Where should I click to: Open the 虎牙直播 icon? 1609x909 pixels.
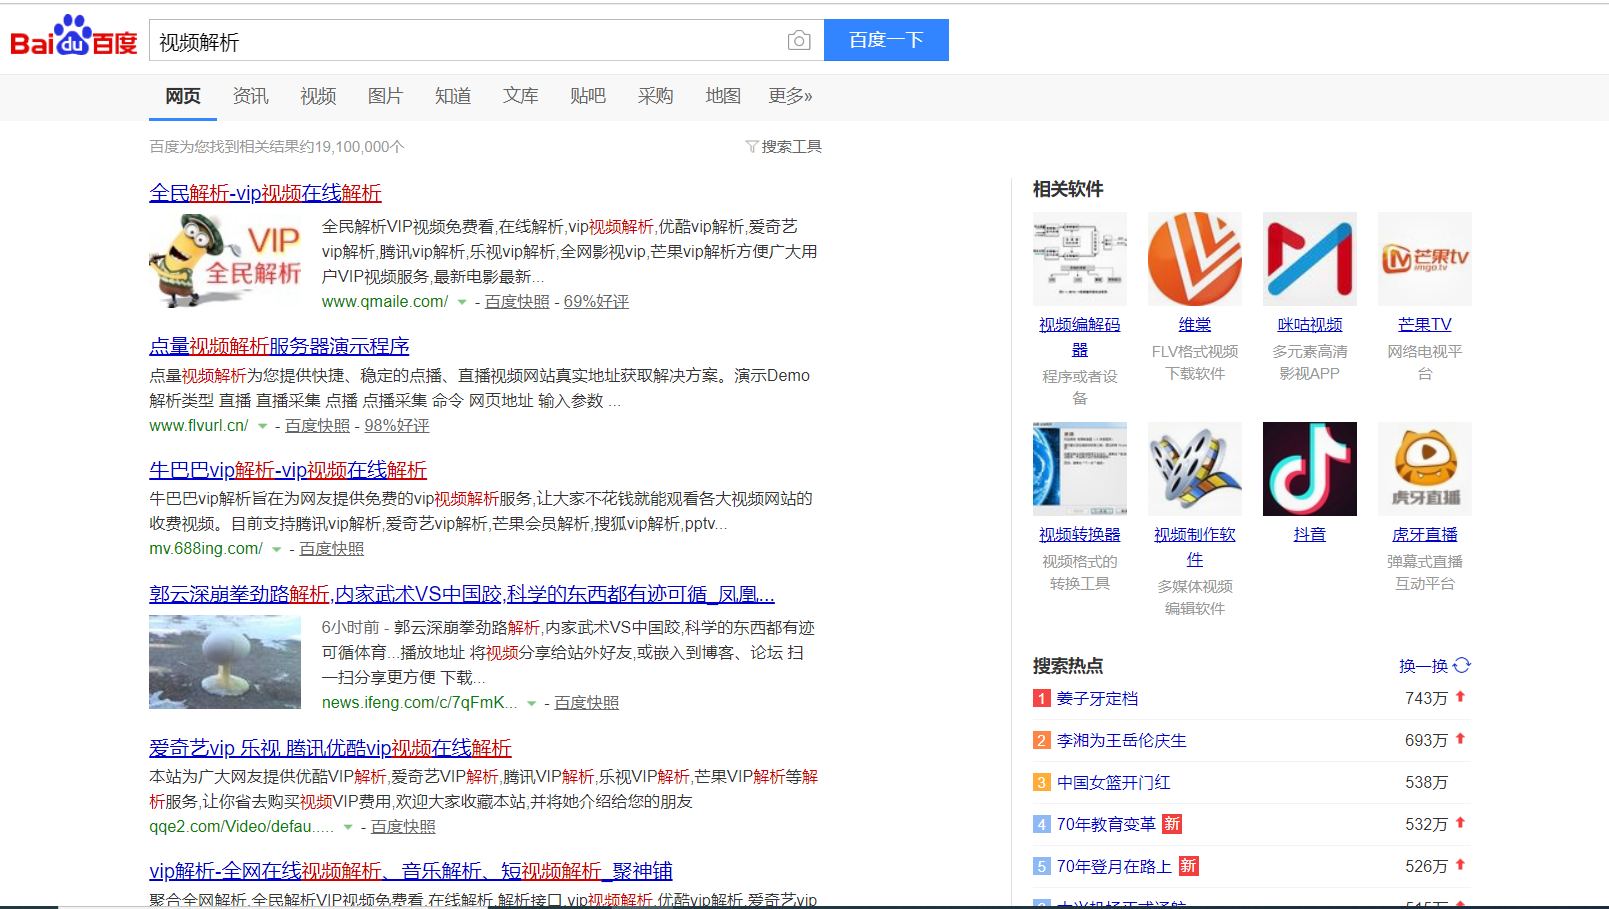click(1424, 468)
